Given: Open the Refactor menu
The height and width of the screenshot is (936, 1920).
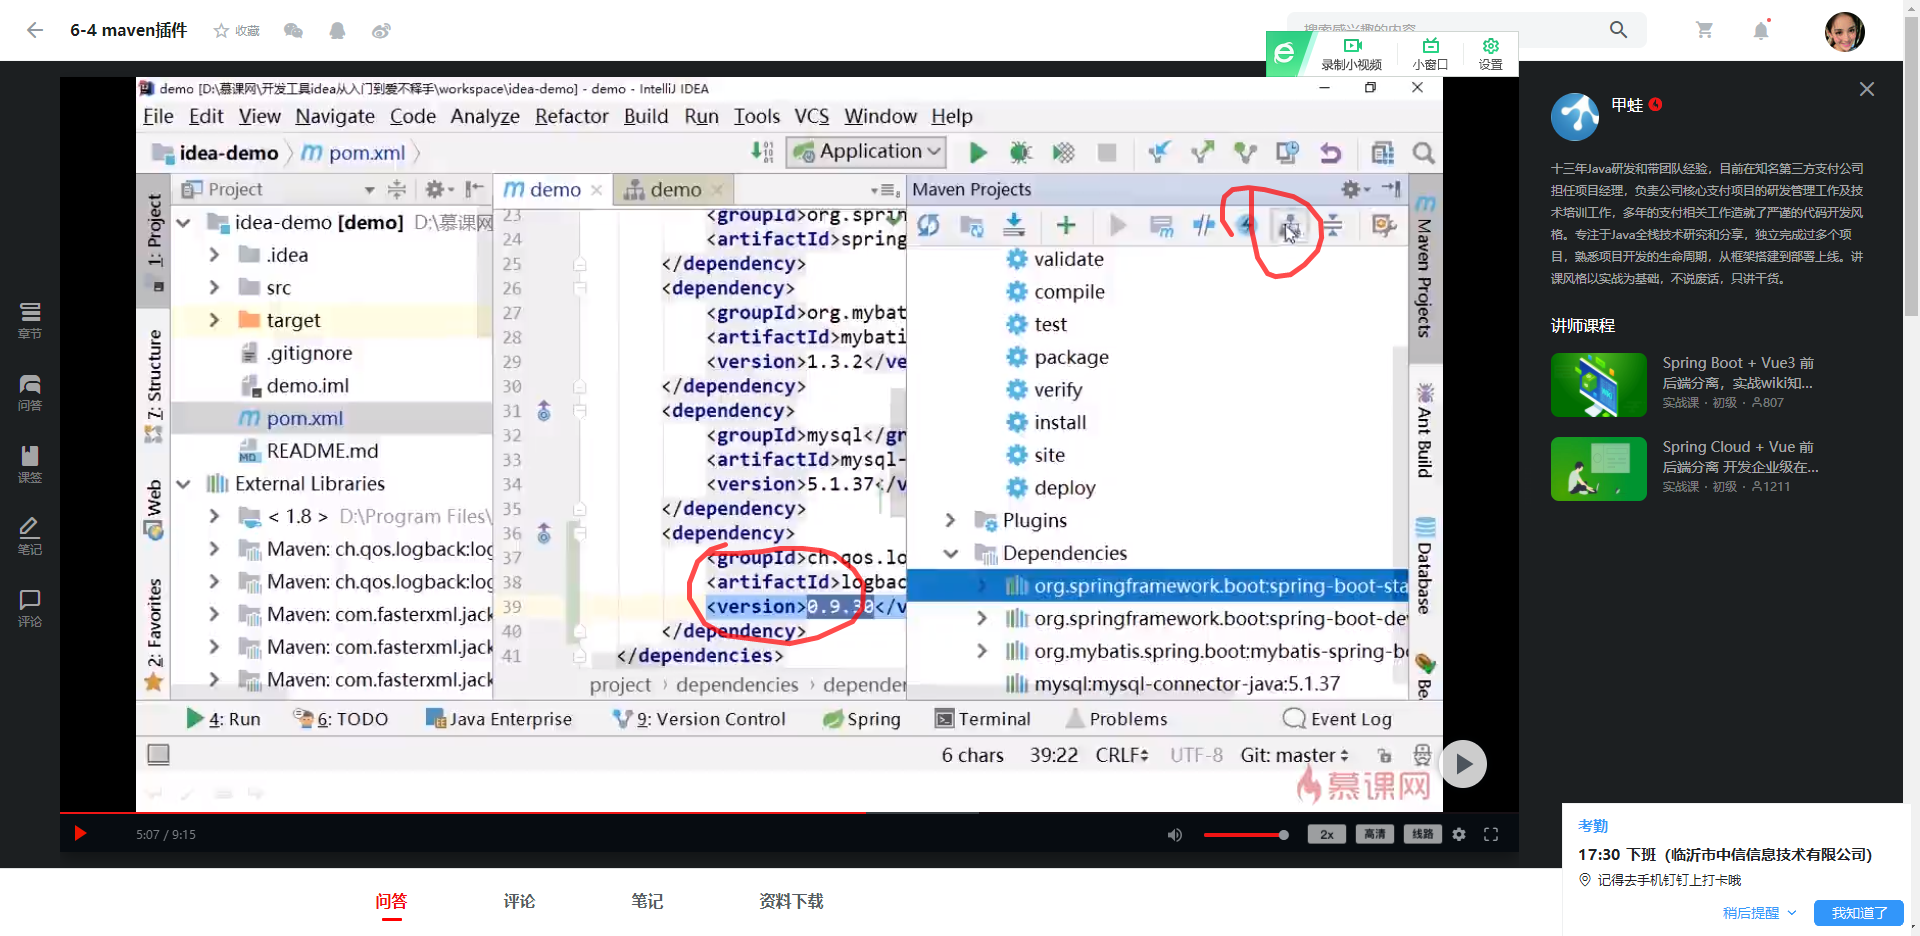Looking at the screenshot, I should [572, 116].
